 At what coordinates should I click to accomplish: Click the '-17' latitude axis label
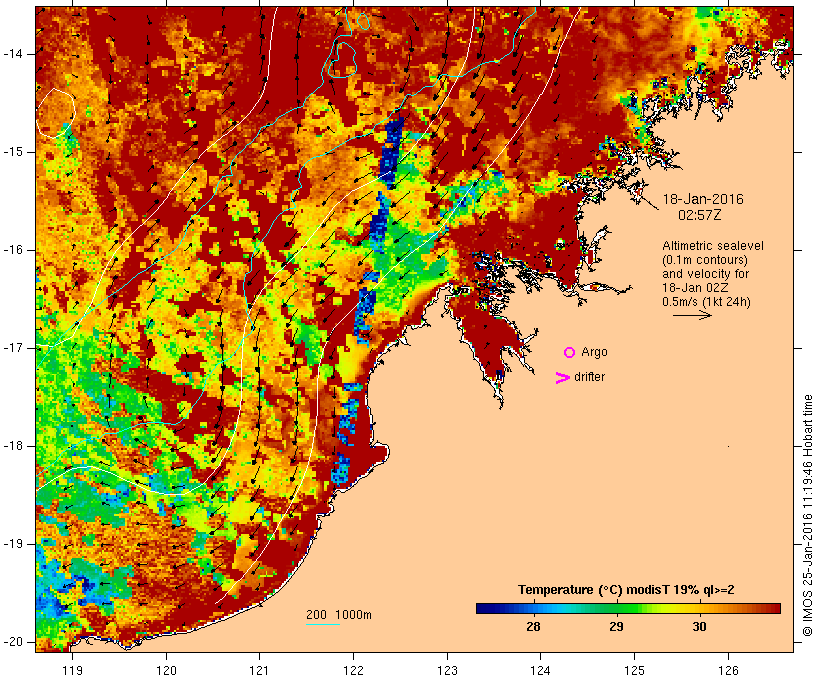(12, 348)
